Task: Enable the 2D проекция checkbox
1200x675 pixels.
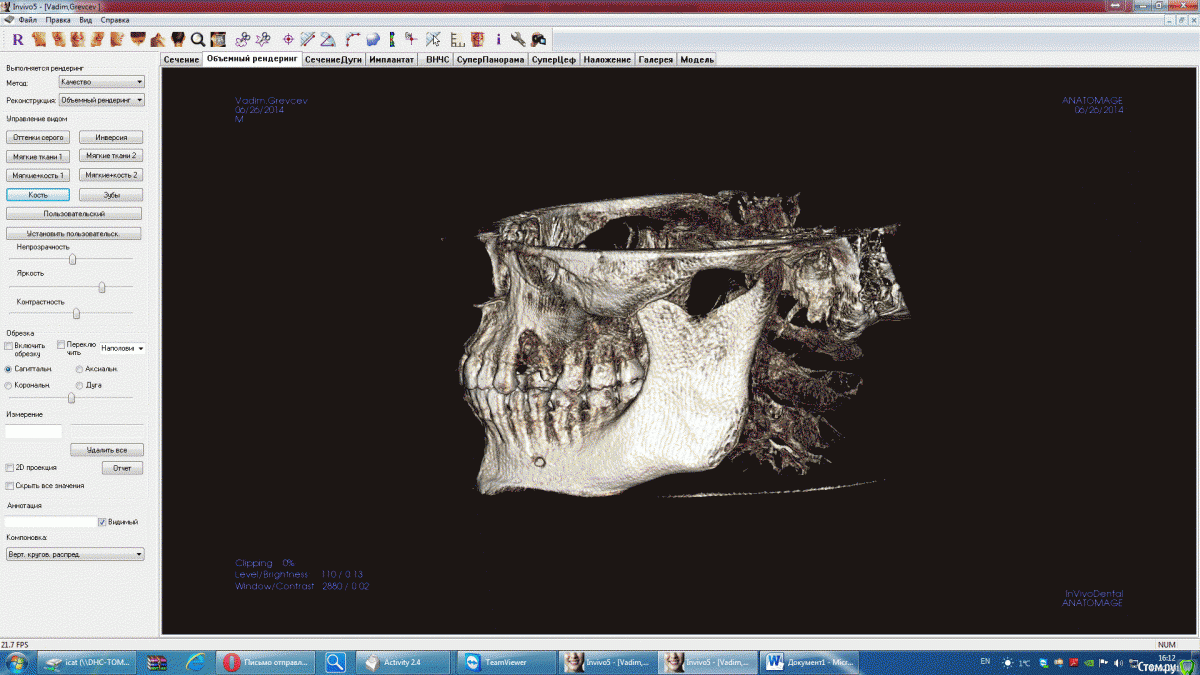Action: point(8,467)
